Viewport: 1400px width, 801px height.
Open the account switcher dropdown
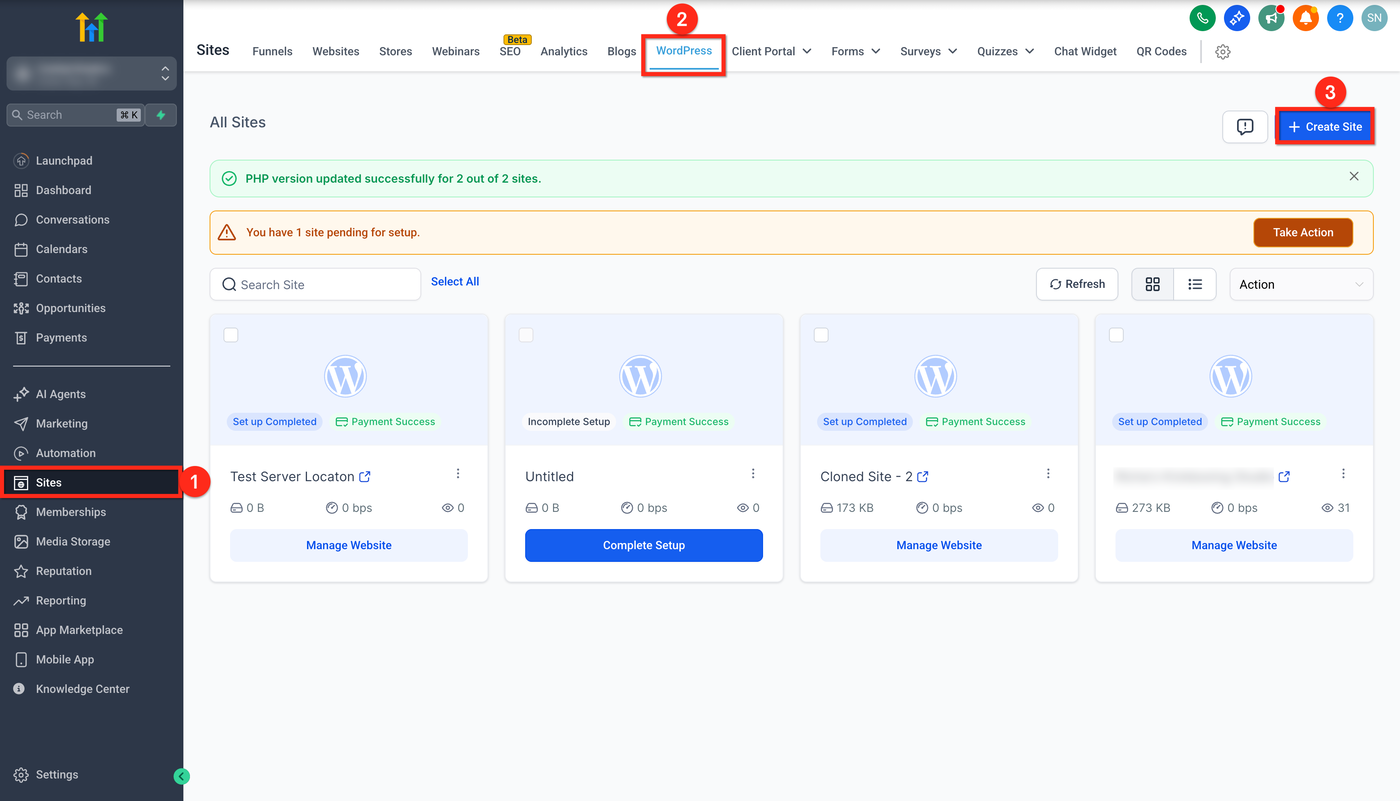point(91,73)
